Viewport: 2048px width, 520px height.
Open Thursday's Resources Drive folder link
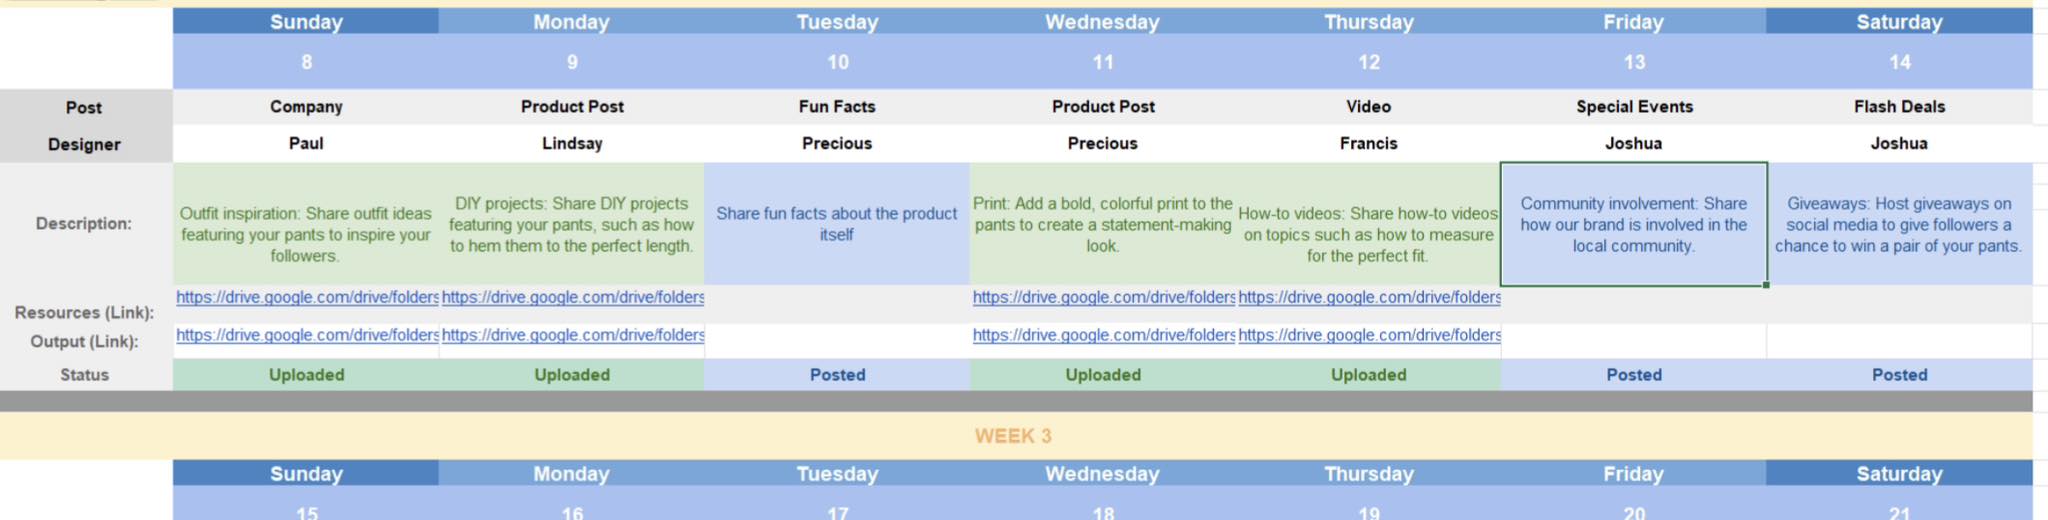pyautogui.click(x=1369, y=297)
